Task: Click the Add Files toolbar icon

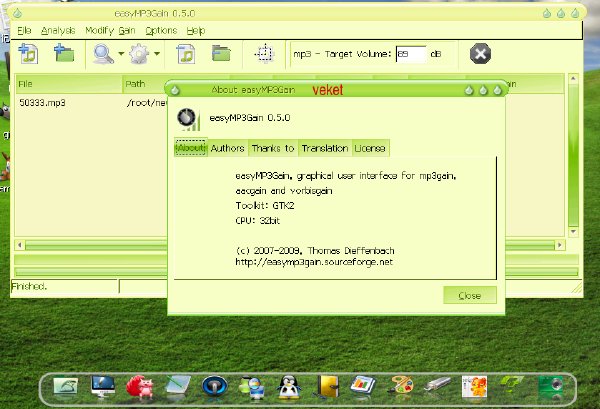Action: [28, 54]
